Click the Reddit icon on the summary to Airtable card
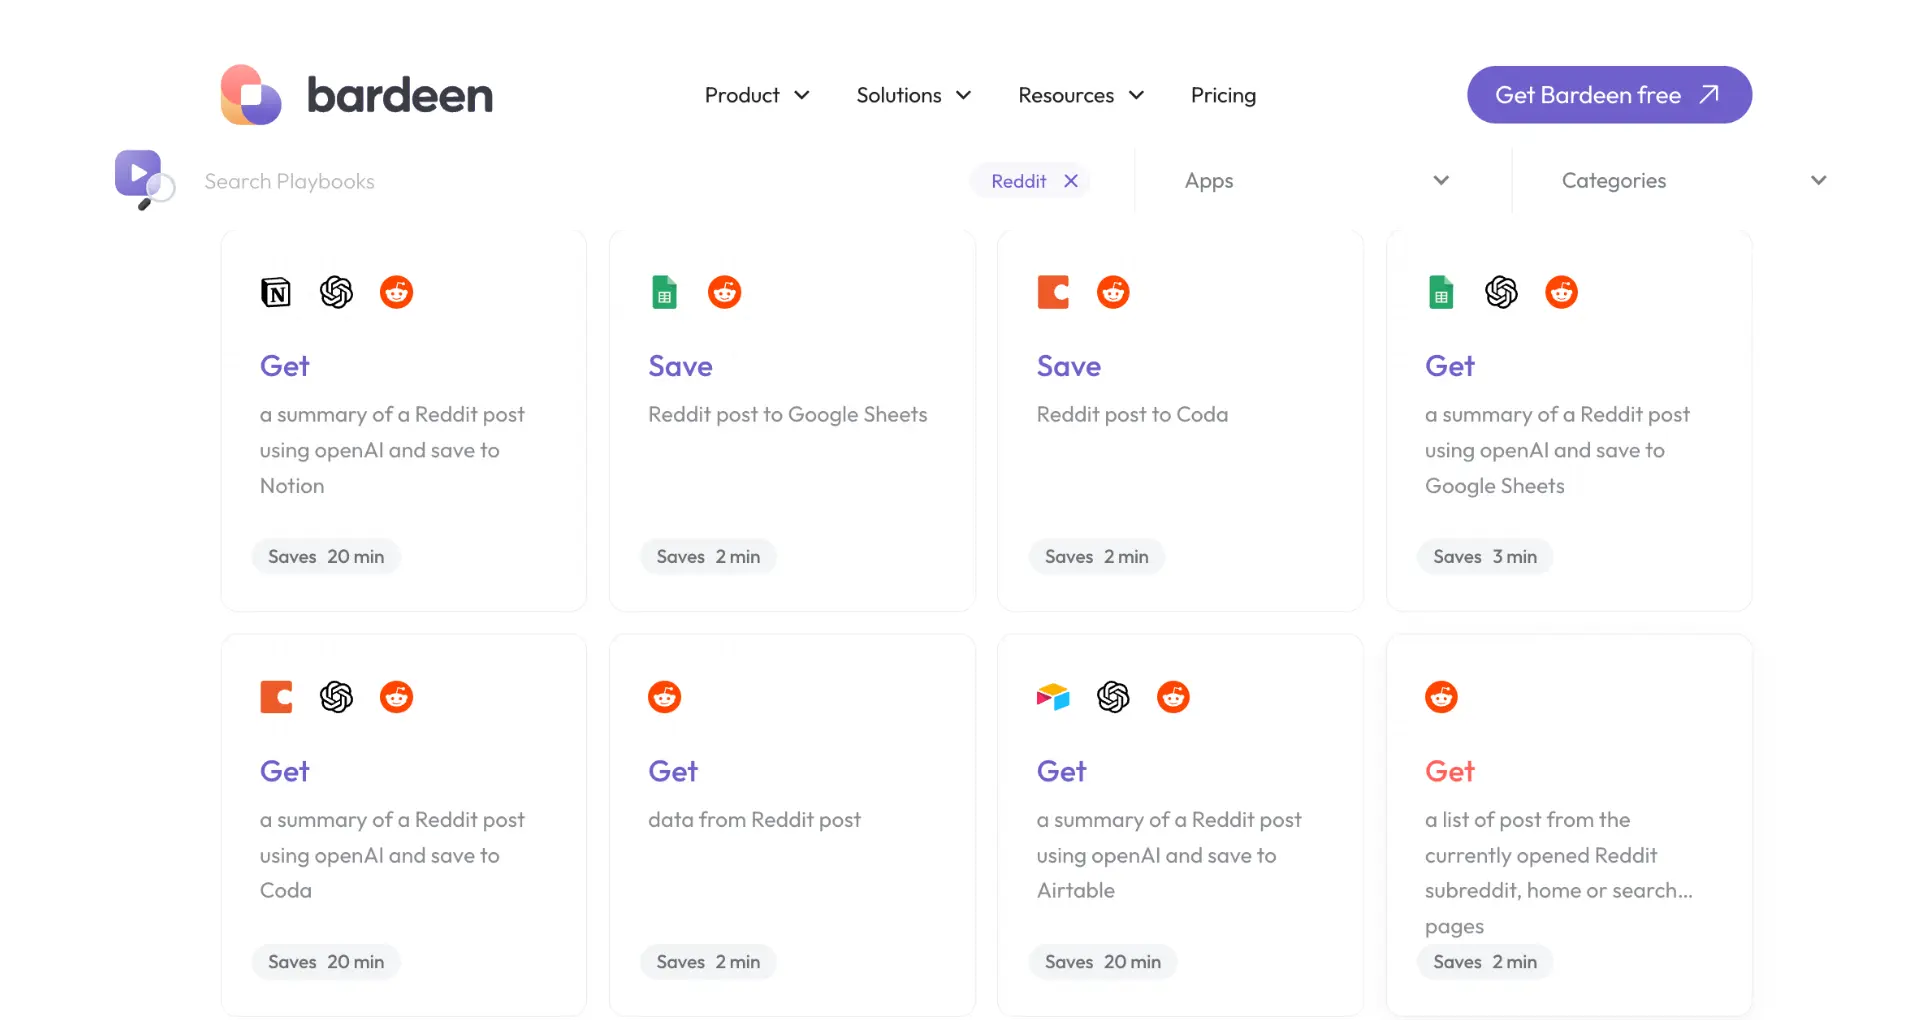The height and width of the screenshot is (1020, 1920). click(x=1174, y=697)
